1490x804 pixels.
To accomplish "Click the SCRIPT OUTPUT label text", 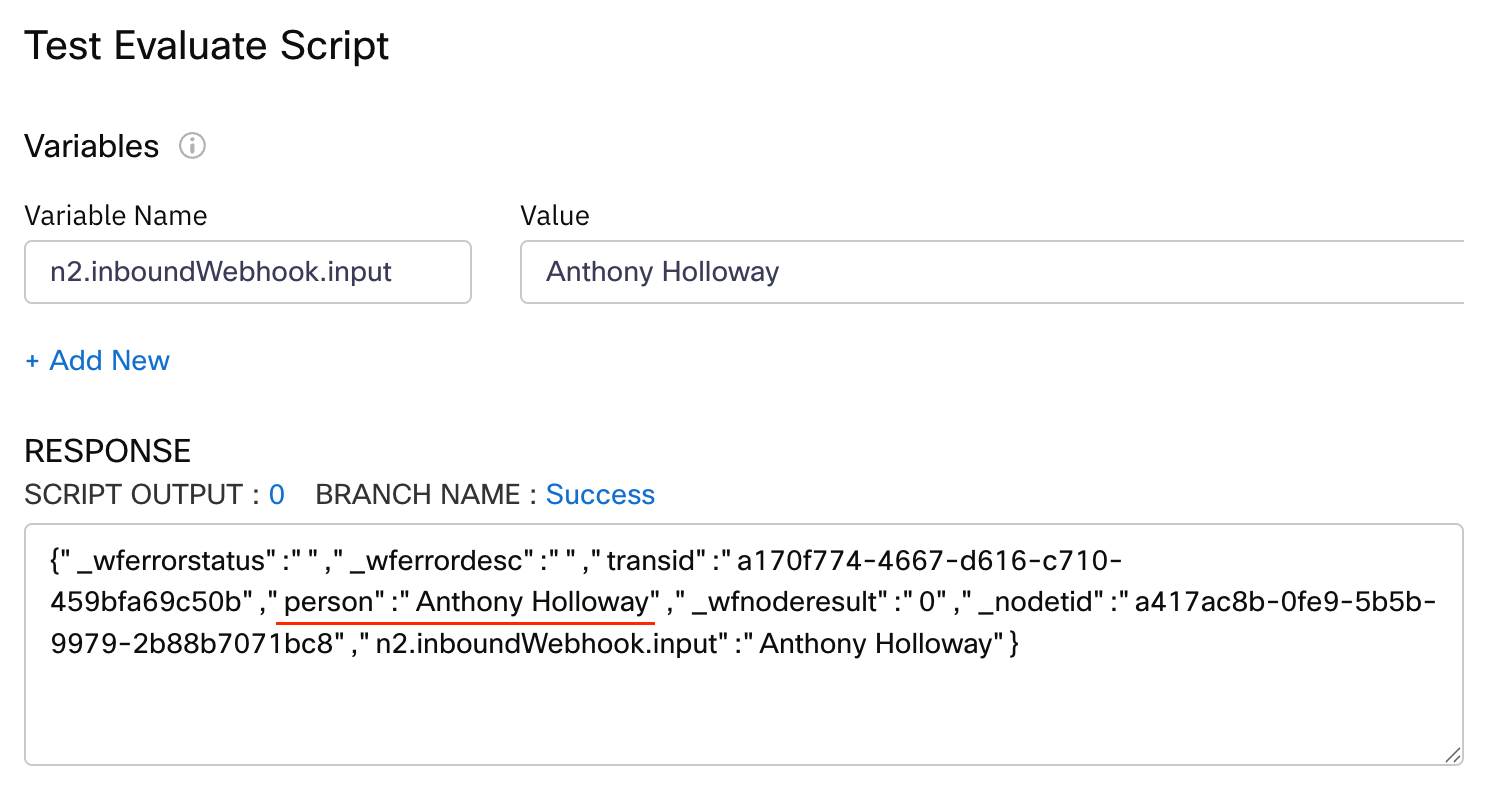I will tap(133, 495).
